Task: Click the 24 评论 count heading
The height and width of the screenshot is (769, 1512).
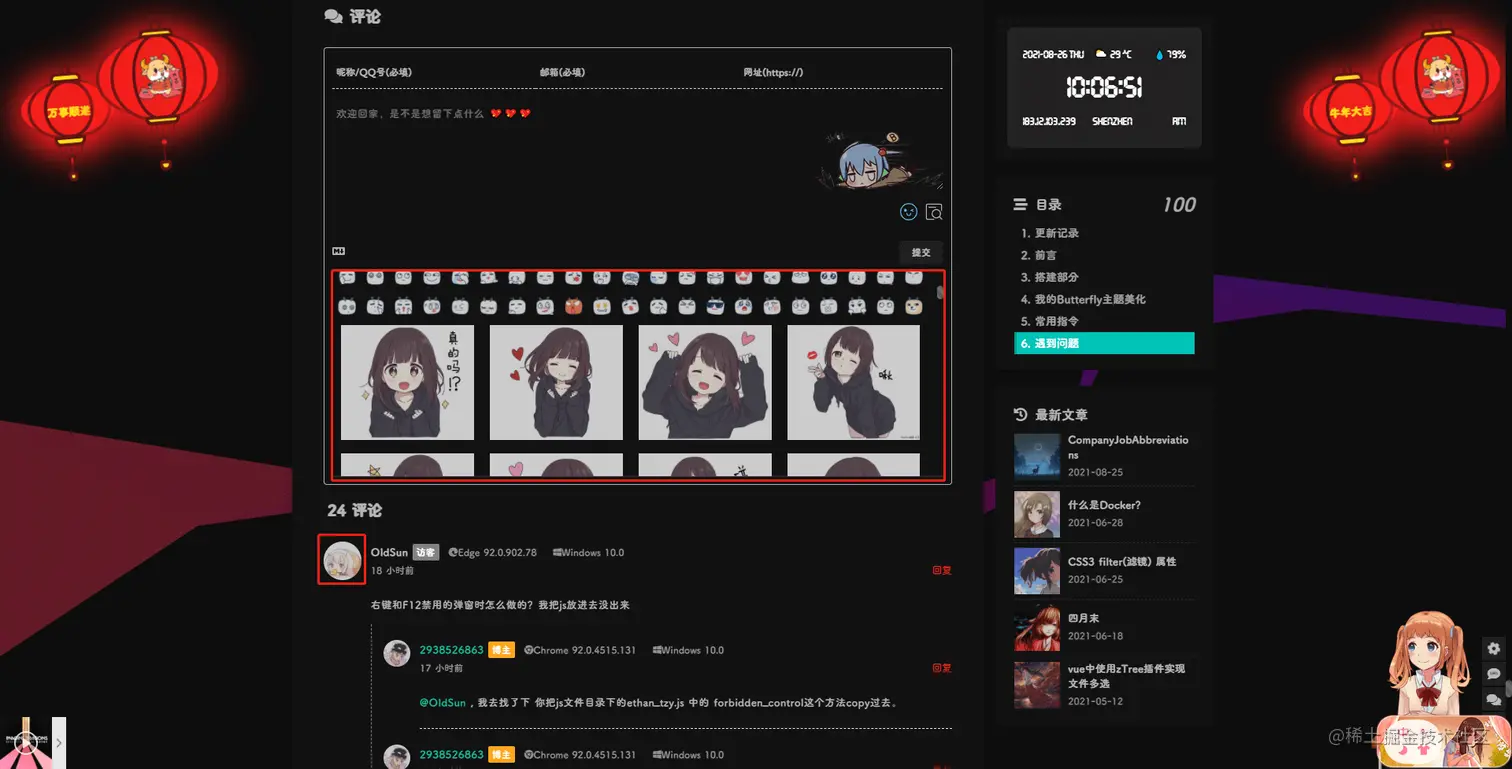Action: (354, 510)
